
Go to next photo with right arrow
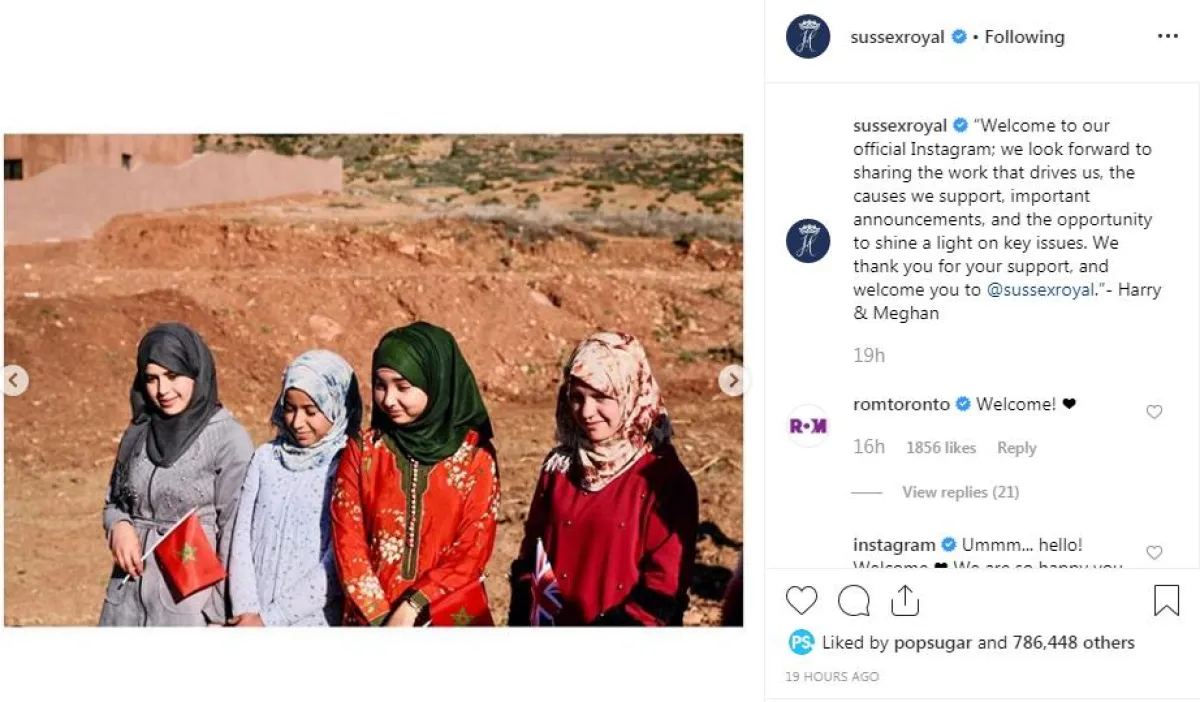tap(733, 380)
